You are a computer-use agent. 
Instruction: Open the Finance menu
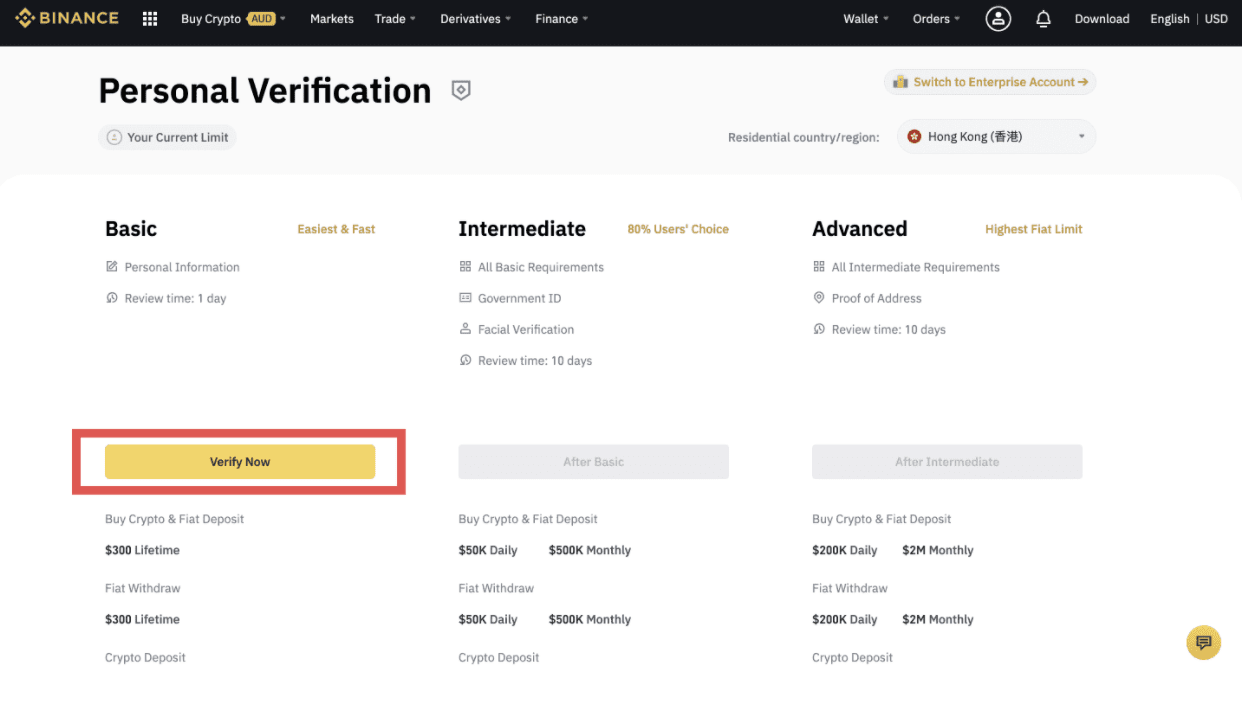561,19
